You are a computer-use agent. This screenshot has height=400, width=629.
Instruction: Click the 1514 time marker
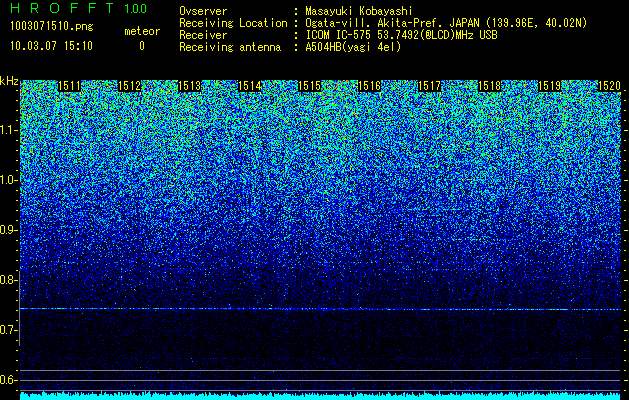point(250,86)
